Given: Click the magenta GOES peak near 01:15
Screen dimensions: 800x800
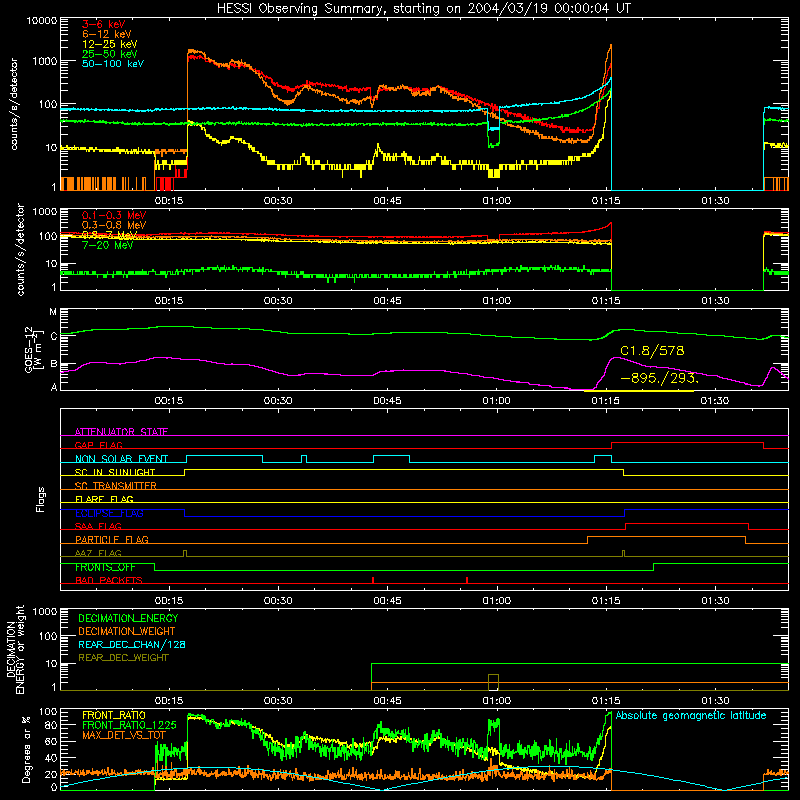Looking at the screenshot, I should point(616,358).
